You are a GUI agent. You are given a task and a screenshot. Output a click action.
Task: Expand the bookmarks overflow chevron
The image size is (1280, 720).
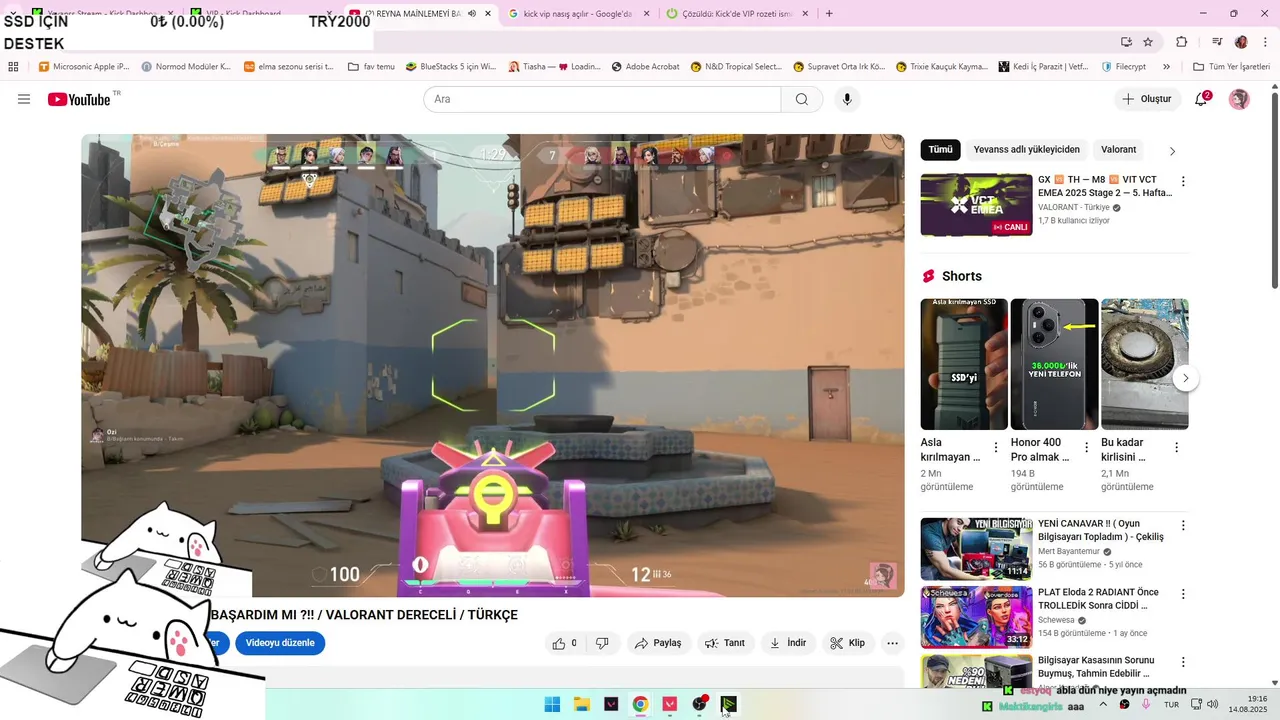click(1166, 67)
